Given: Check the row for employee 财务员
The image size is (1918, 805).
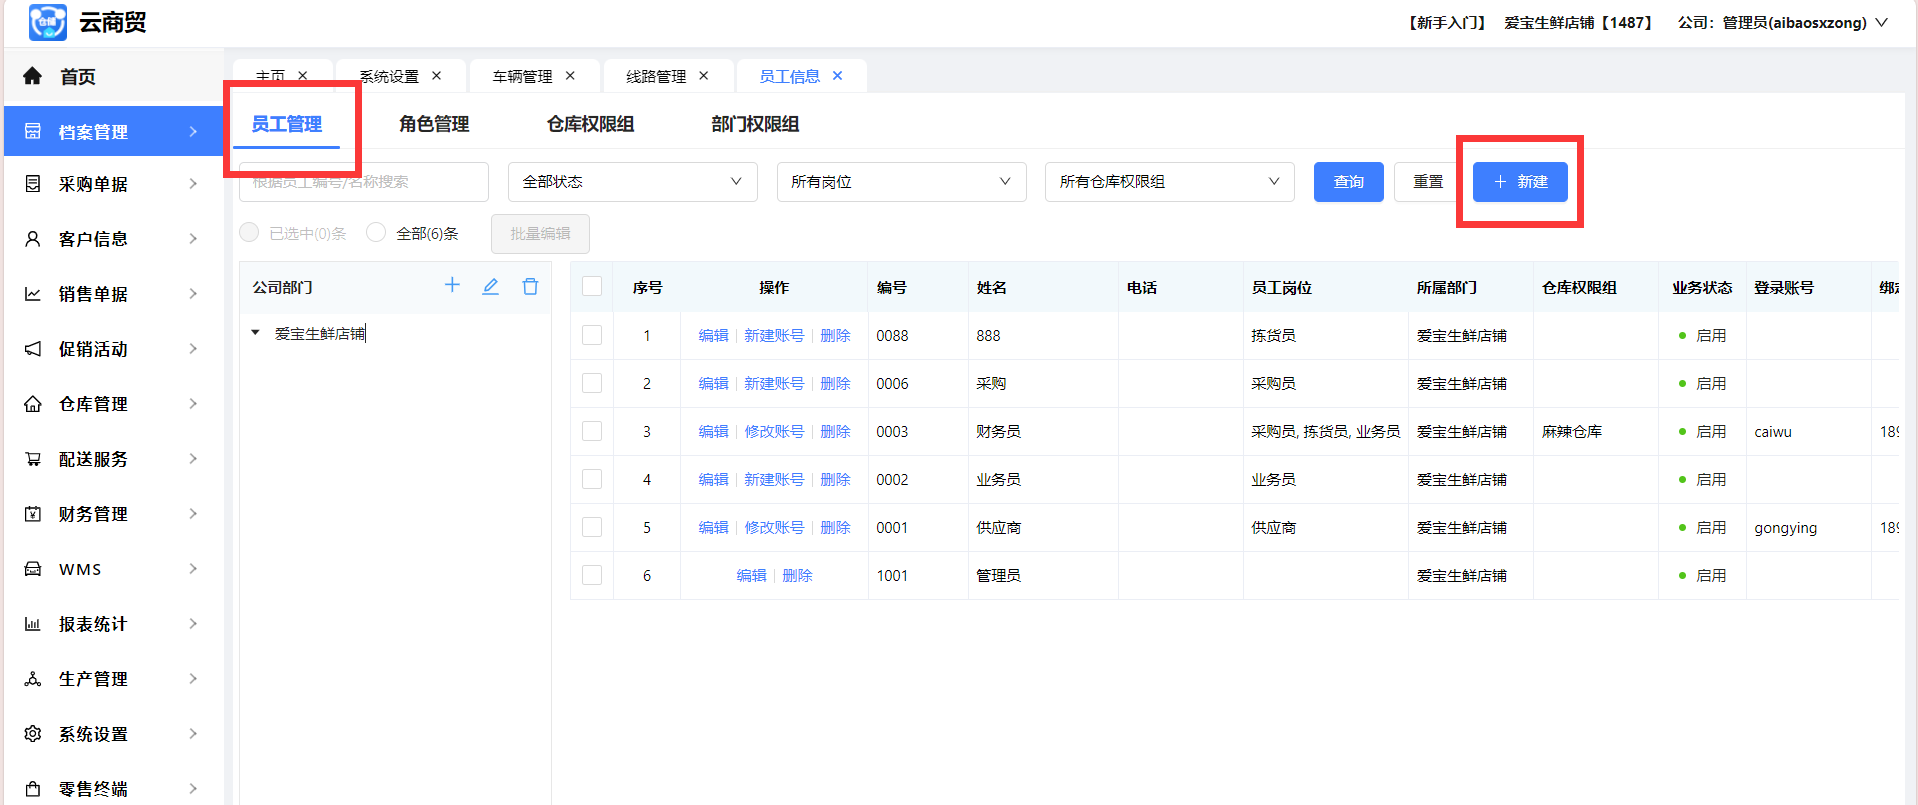Looking at the screenshot, I should click(592, 431).
